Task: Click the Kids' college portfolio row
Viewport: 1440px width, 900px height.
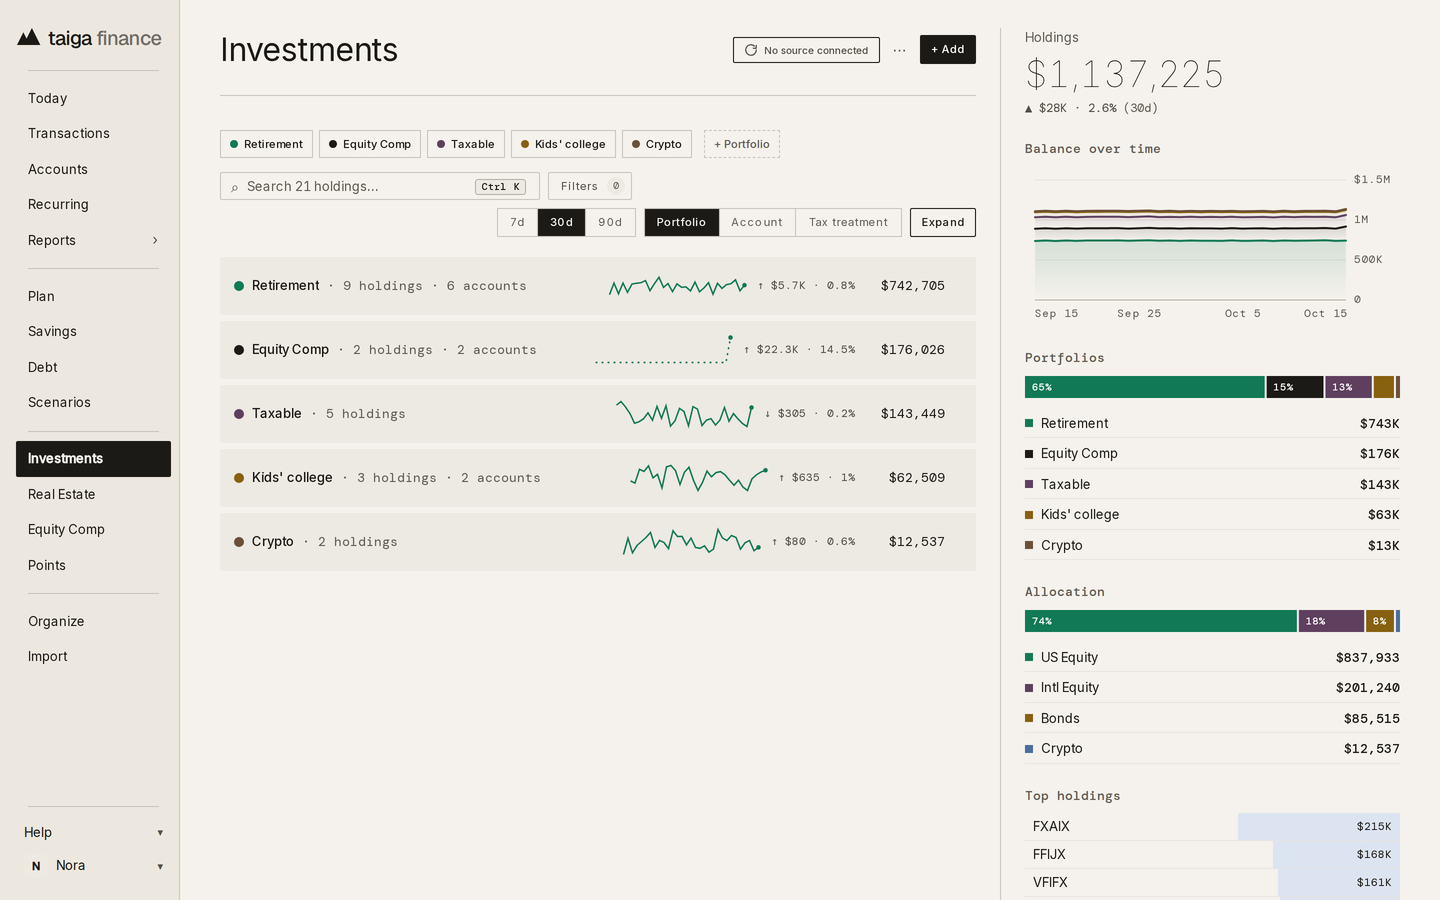Action: 598,478
